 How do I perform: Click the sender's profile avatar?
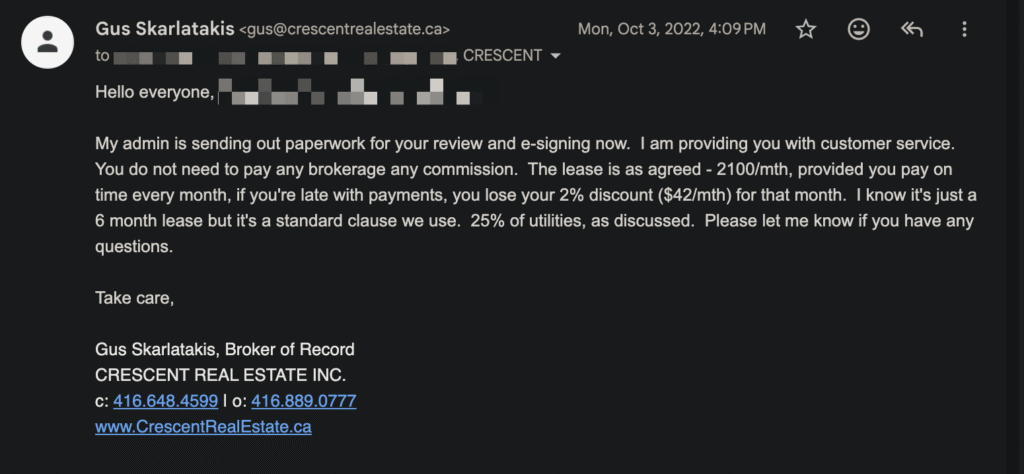tap(47, 43)
